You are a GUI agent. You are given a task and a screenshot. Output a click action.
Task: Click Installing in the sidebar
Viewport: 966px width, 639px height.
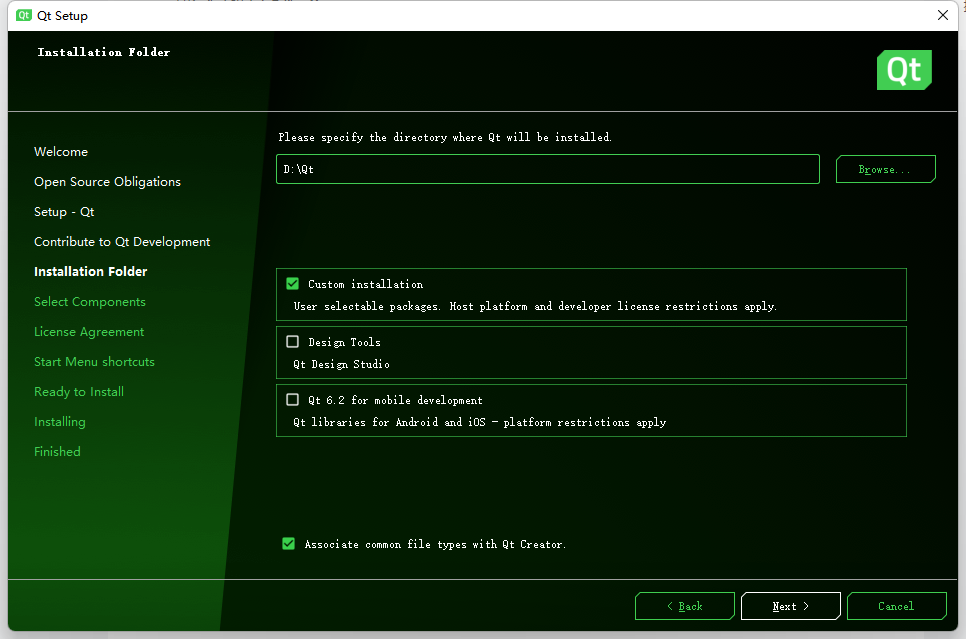(x=60, y=422)
